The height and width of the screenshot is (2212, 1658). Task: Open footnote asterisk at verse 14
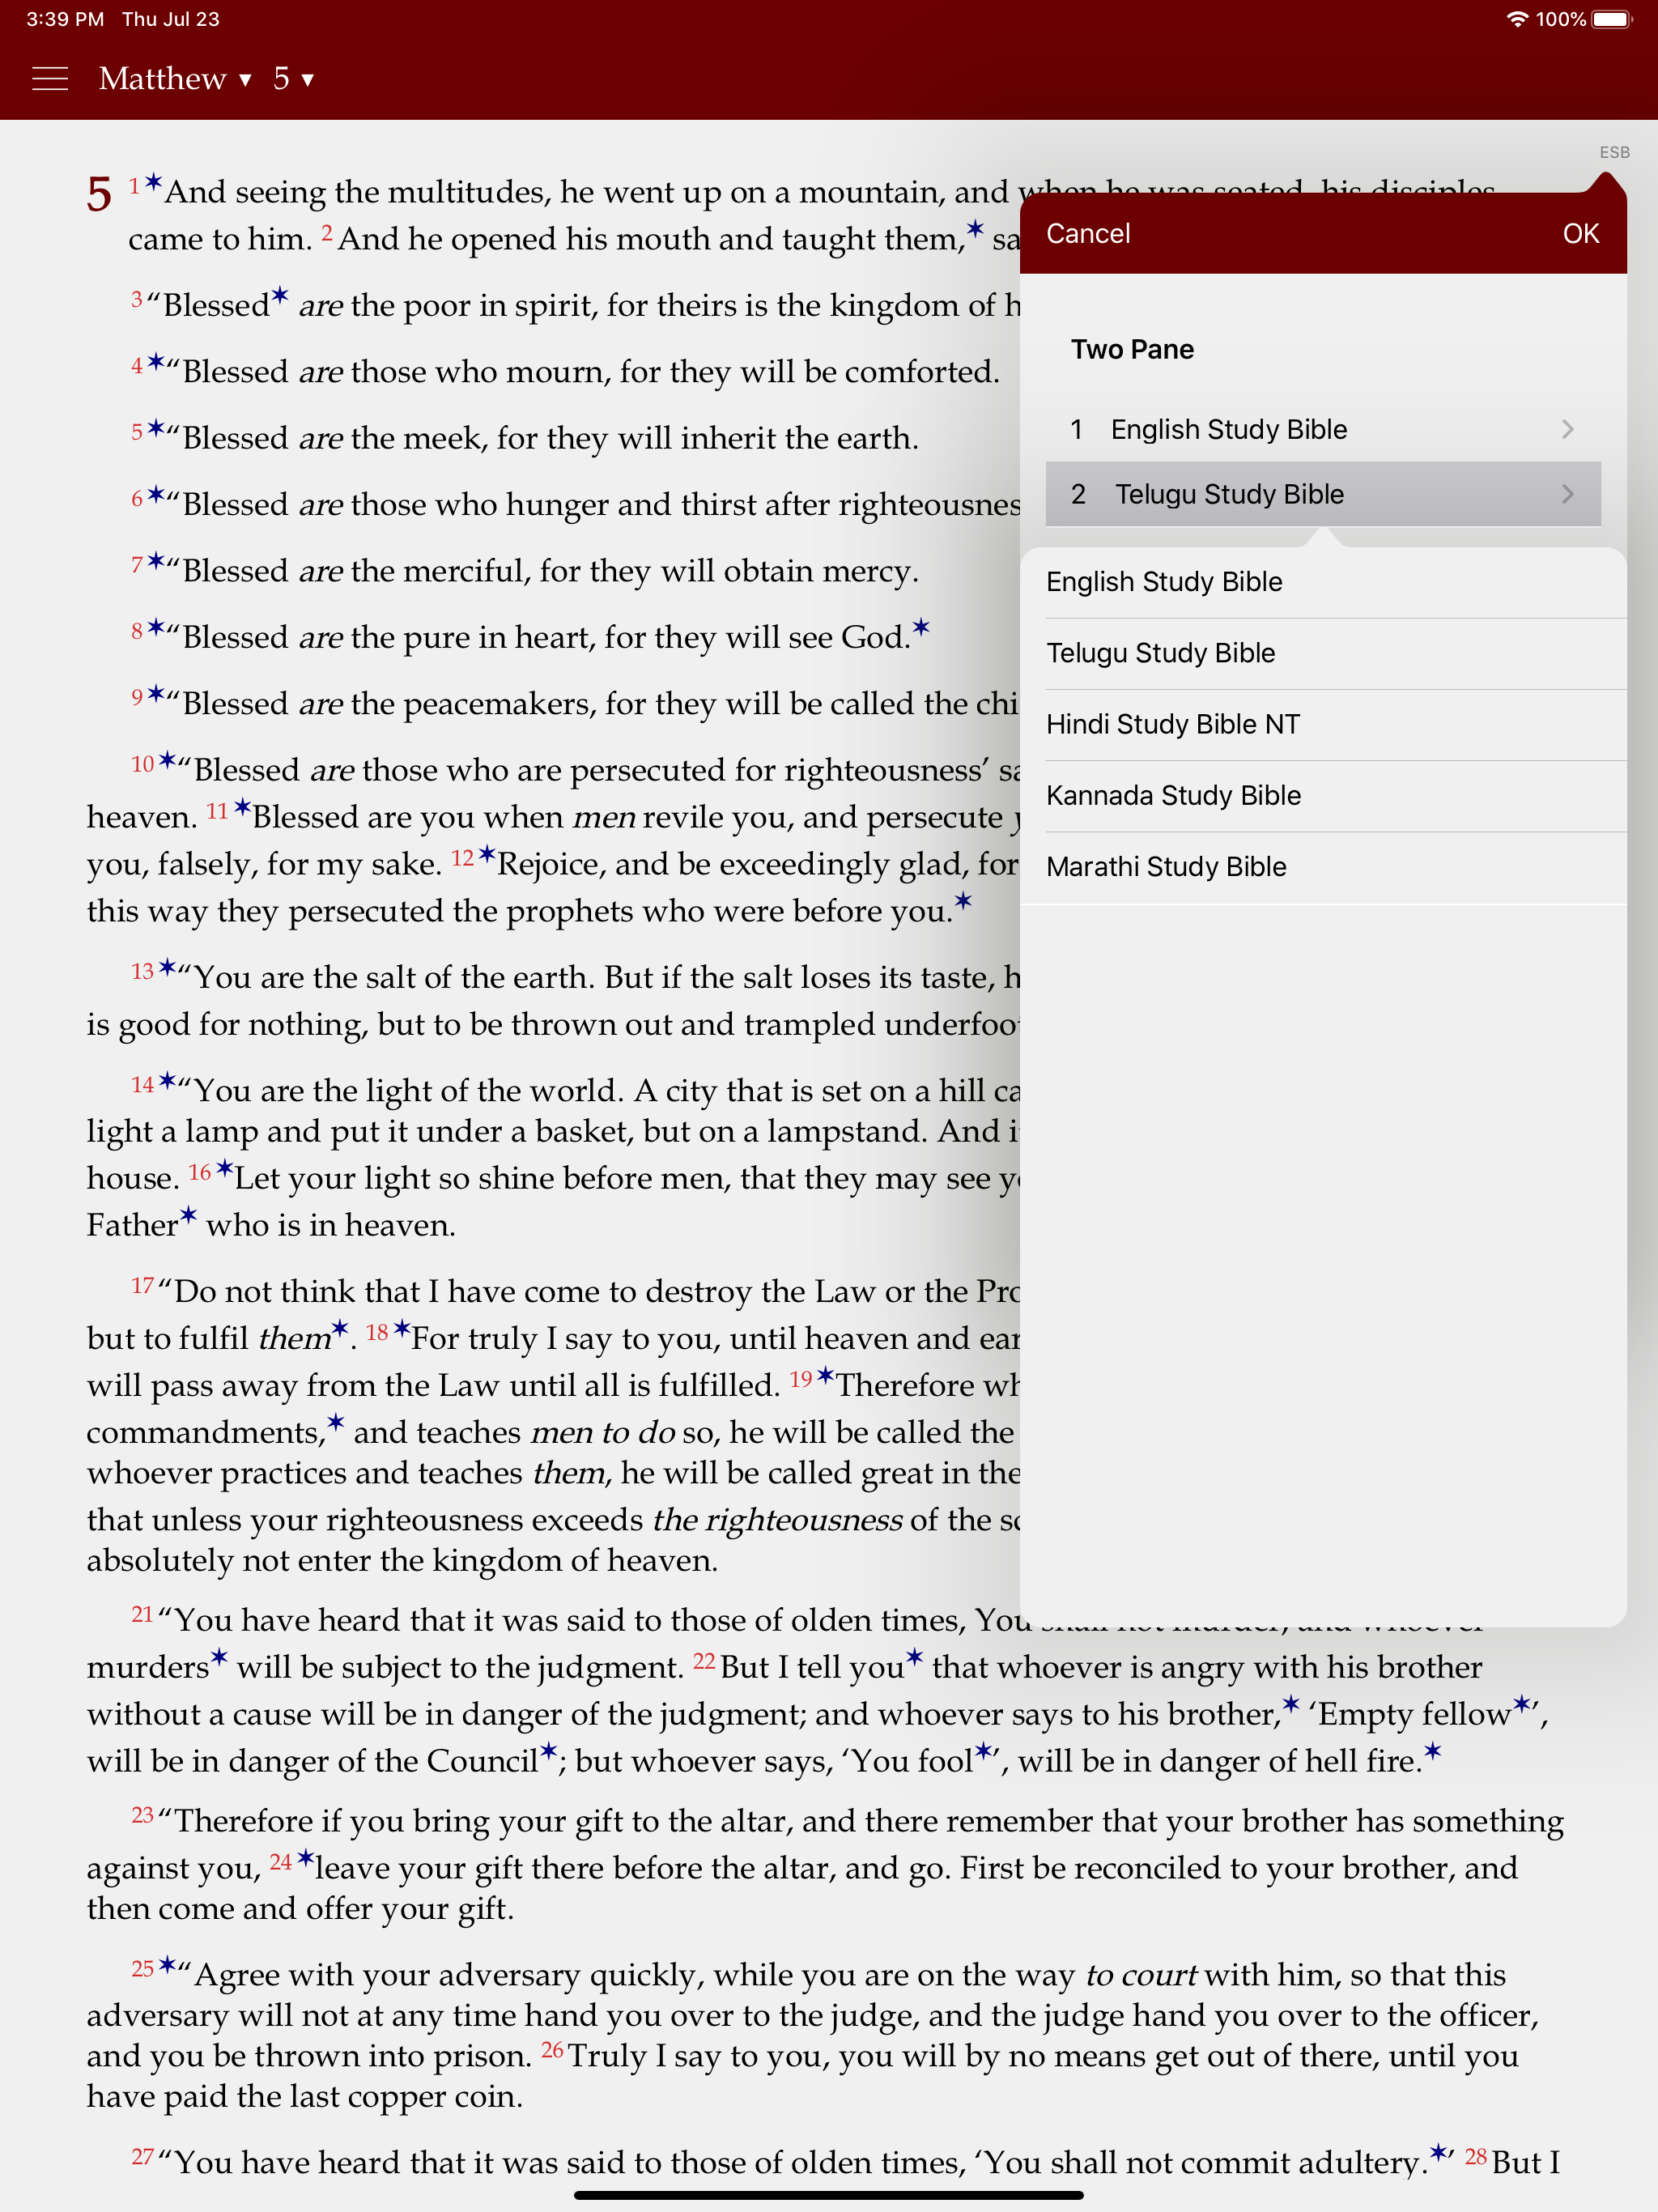167,1080
